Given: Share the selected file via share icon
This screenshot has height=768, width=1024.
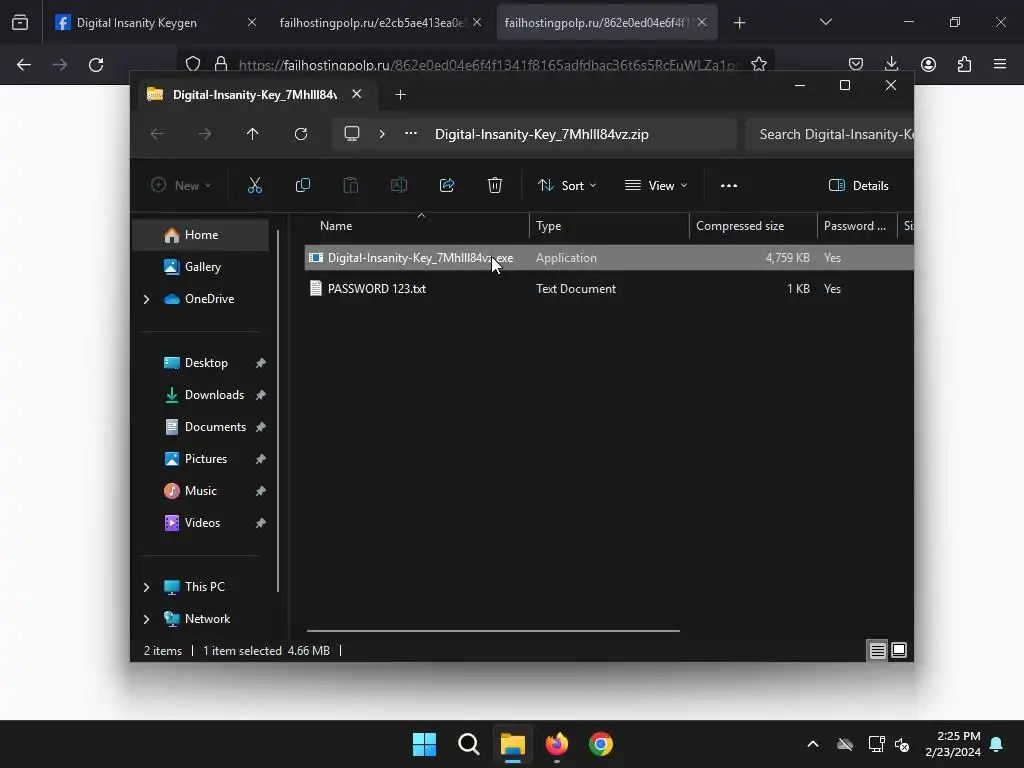Looking at the screenshot, I should coord(447,185).
